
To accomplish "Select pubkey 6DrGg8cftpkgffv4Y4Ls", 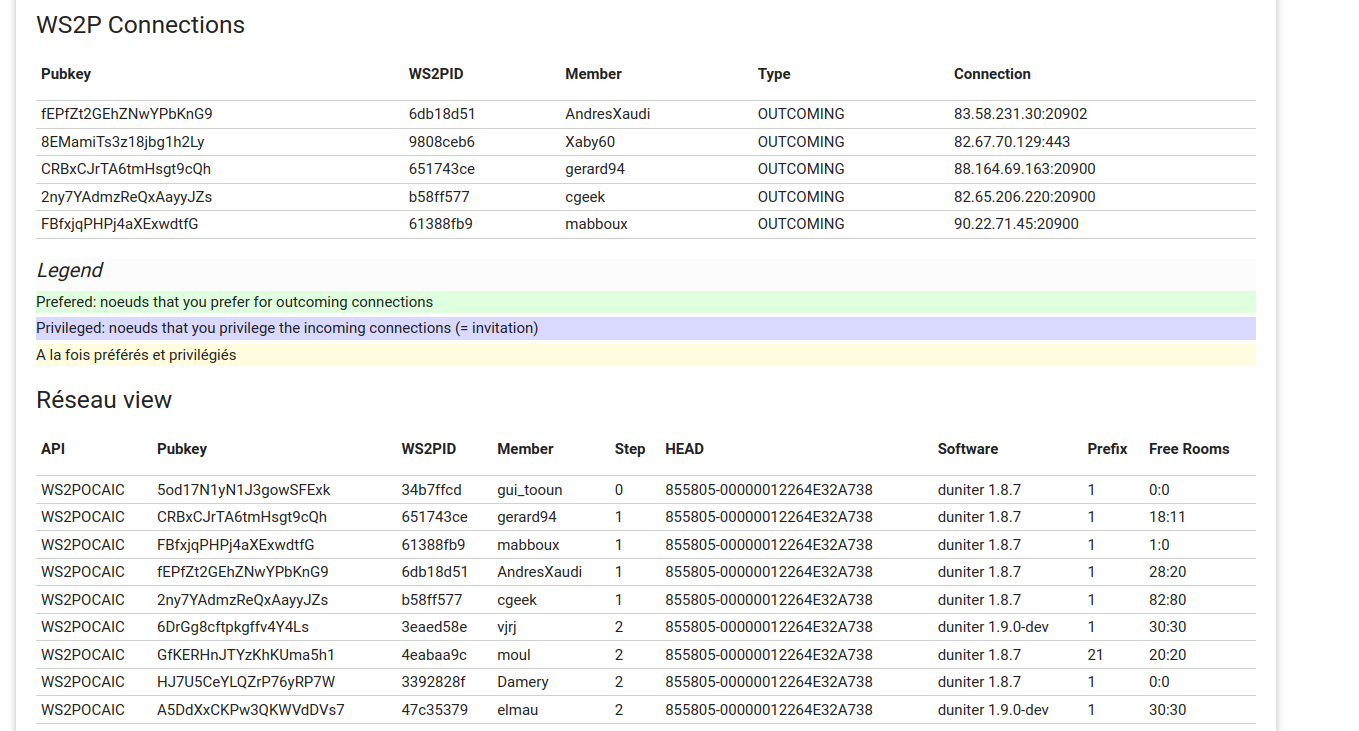I will coord(233,627).
